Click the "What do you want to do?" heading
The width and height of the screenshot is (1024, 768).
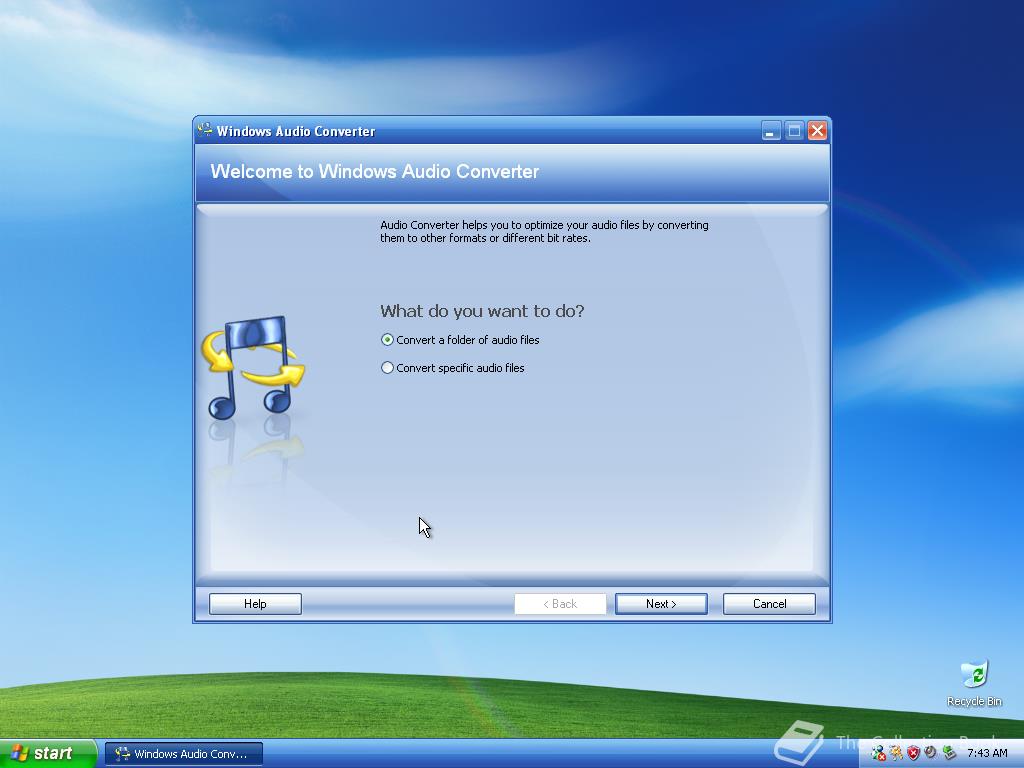tap(482, 311)
